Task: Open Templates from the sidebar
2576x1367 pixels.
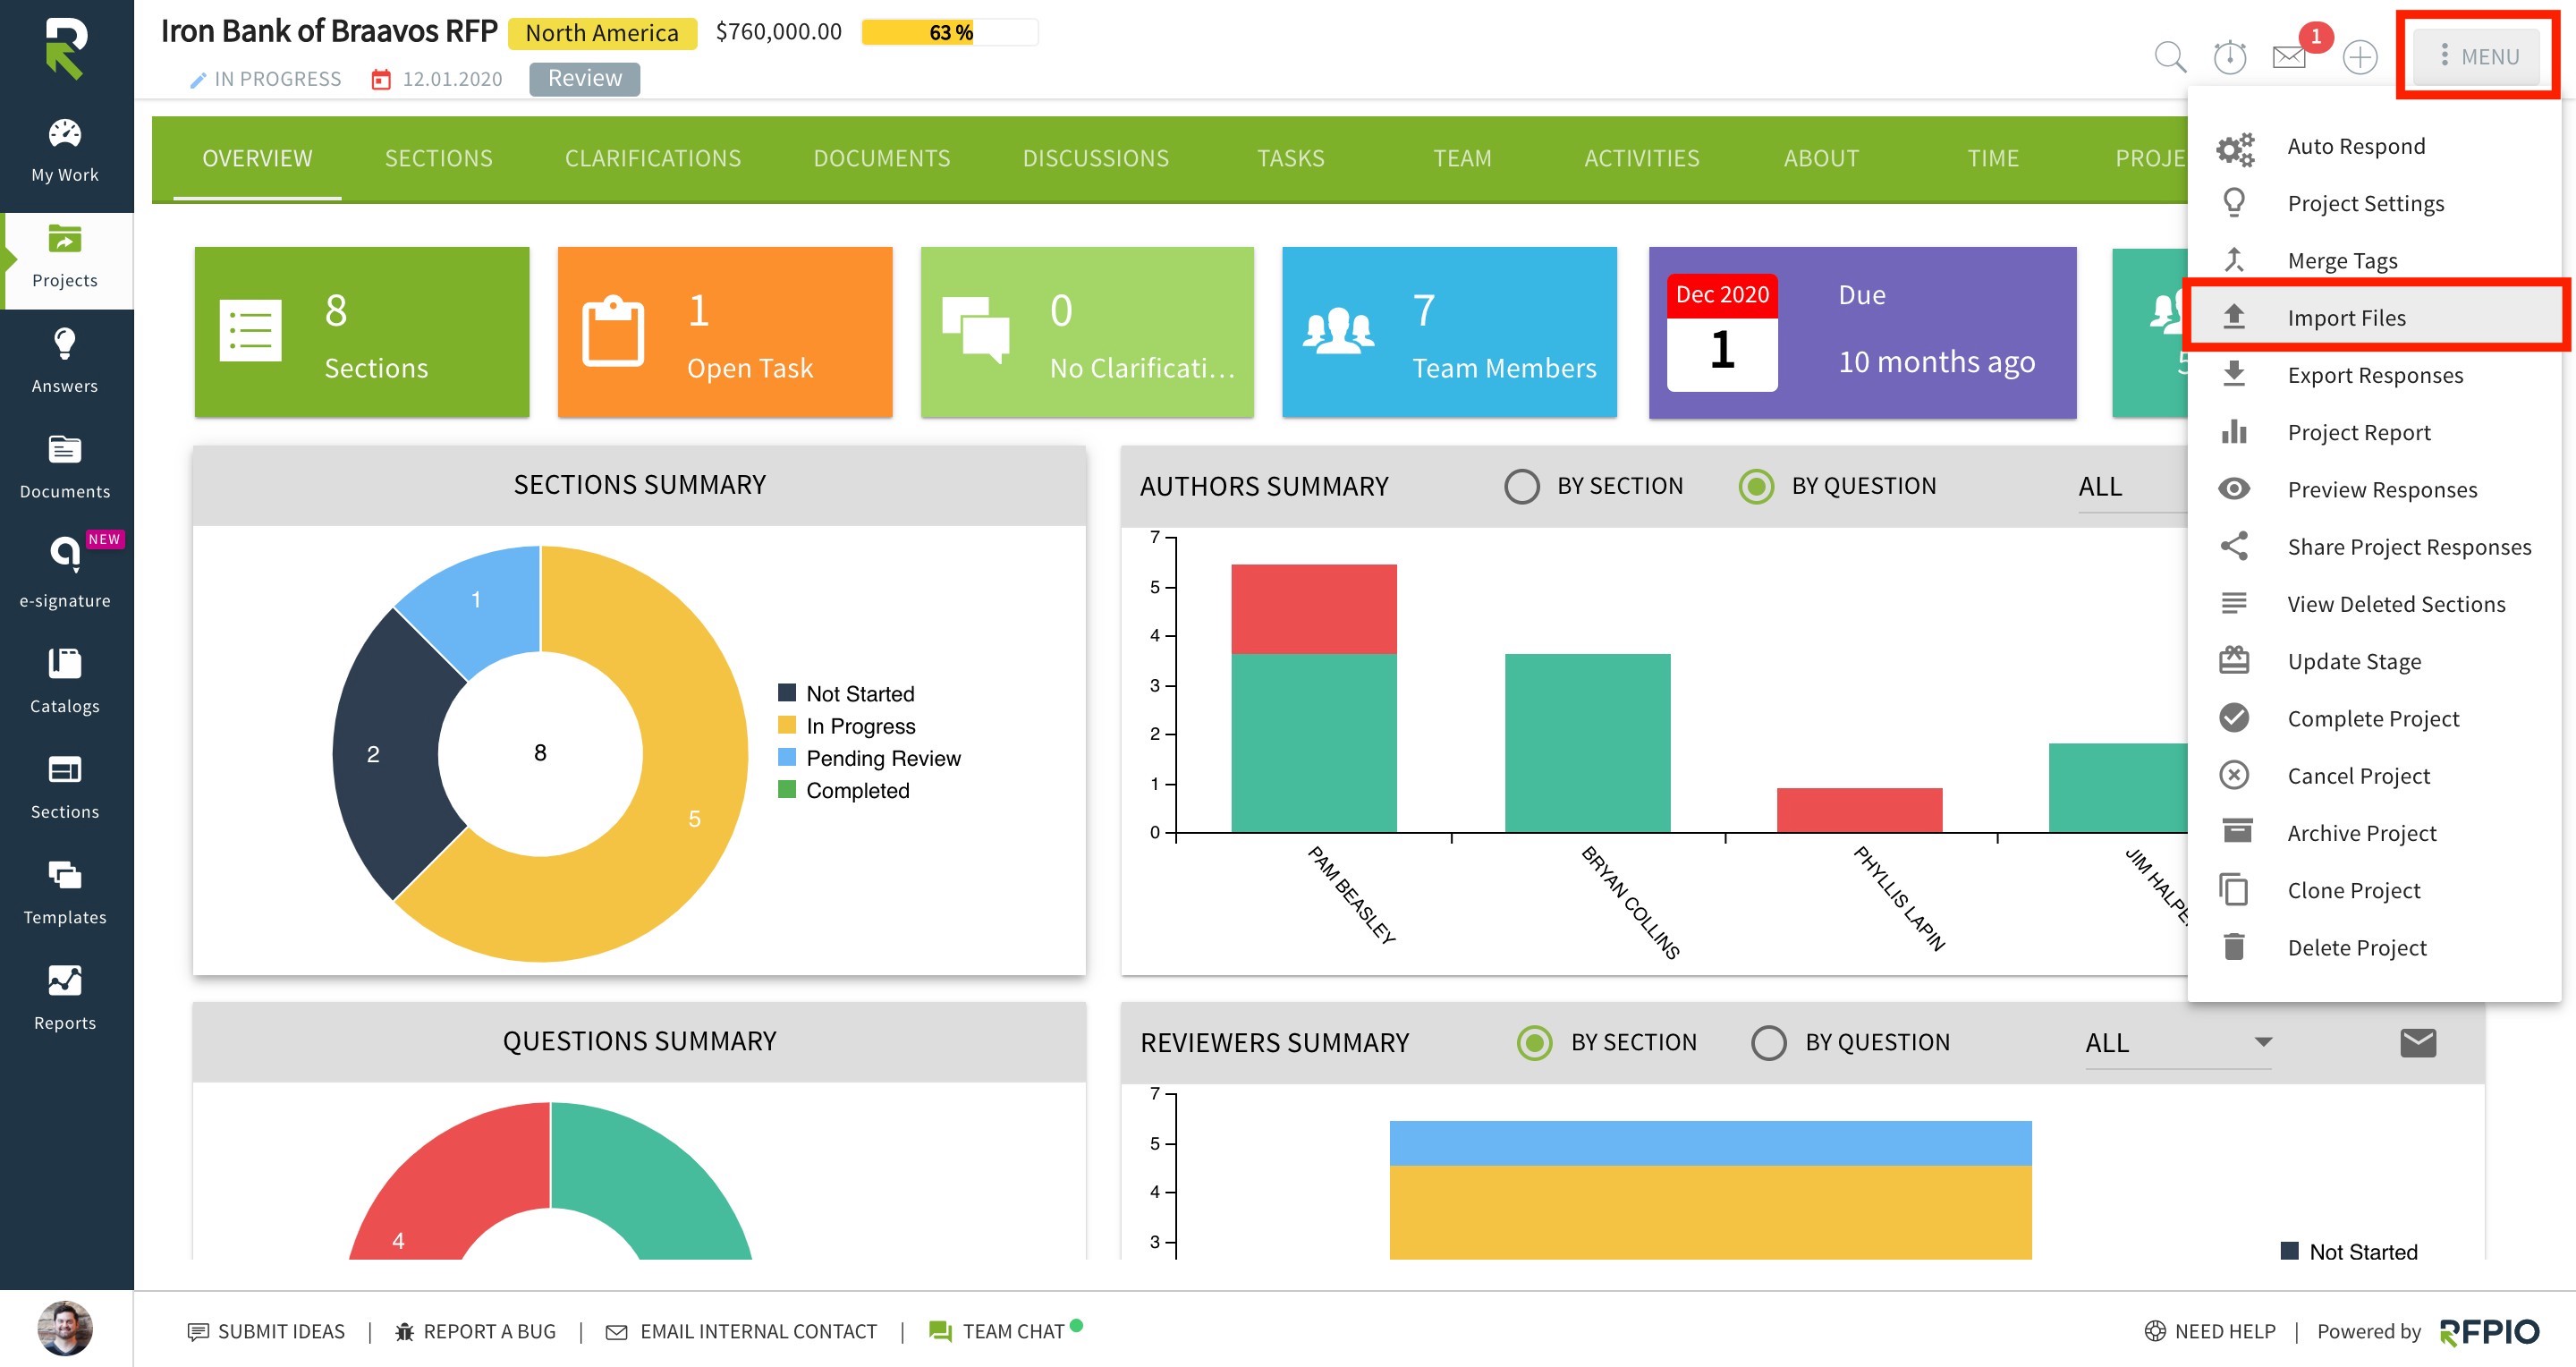Action: [x=65, y=893]
